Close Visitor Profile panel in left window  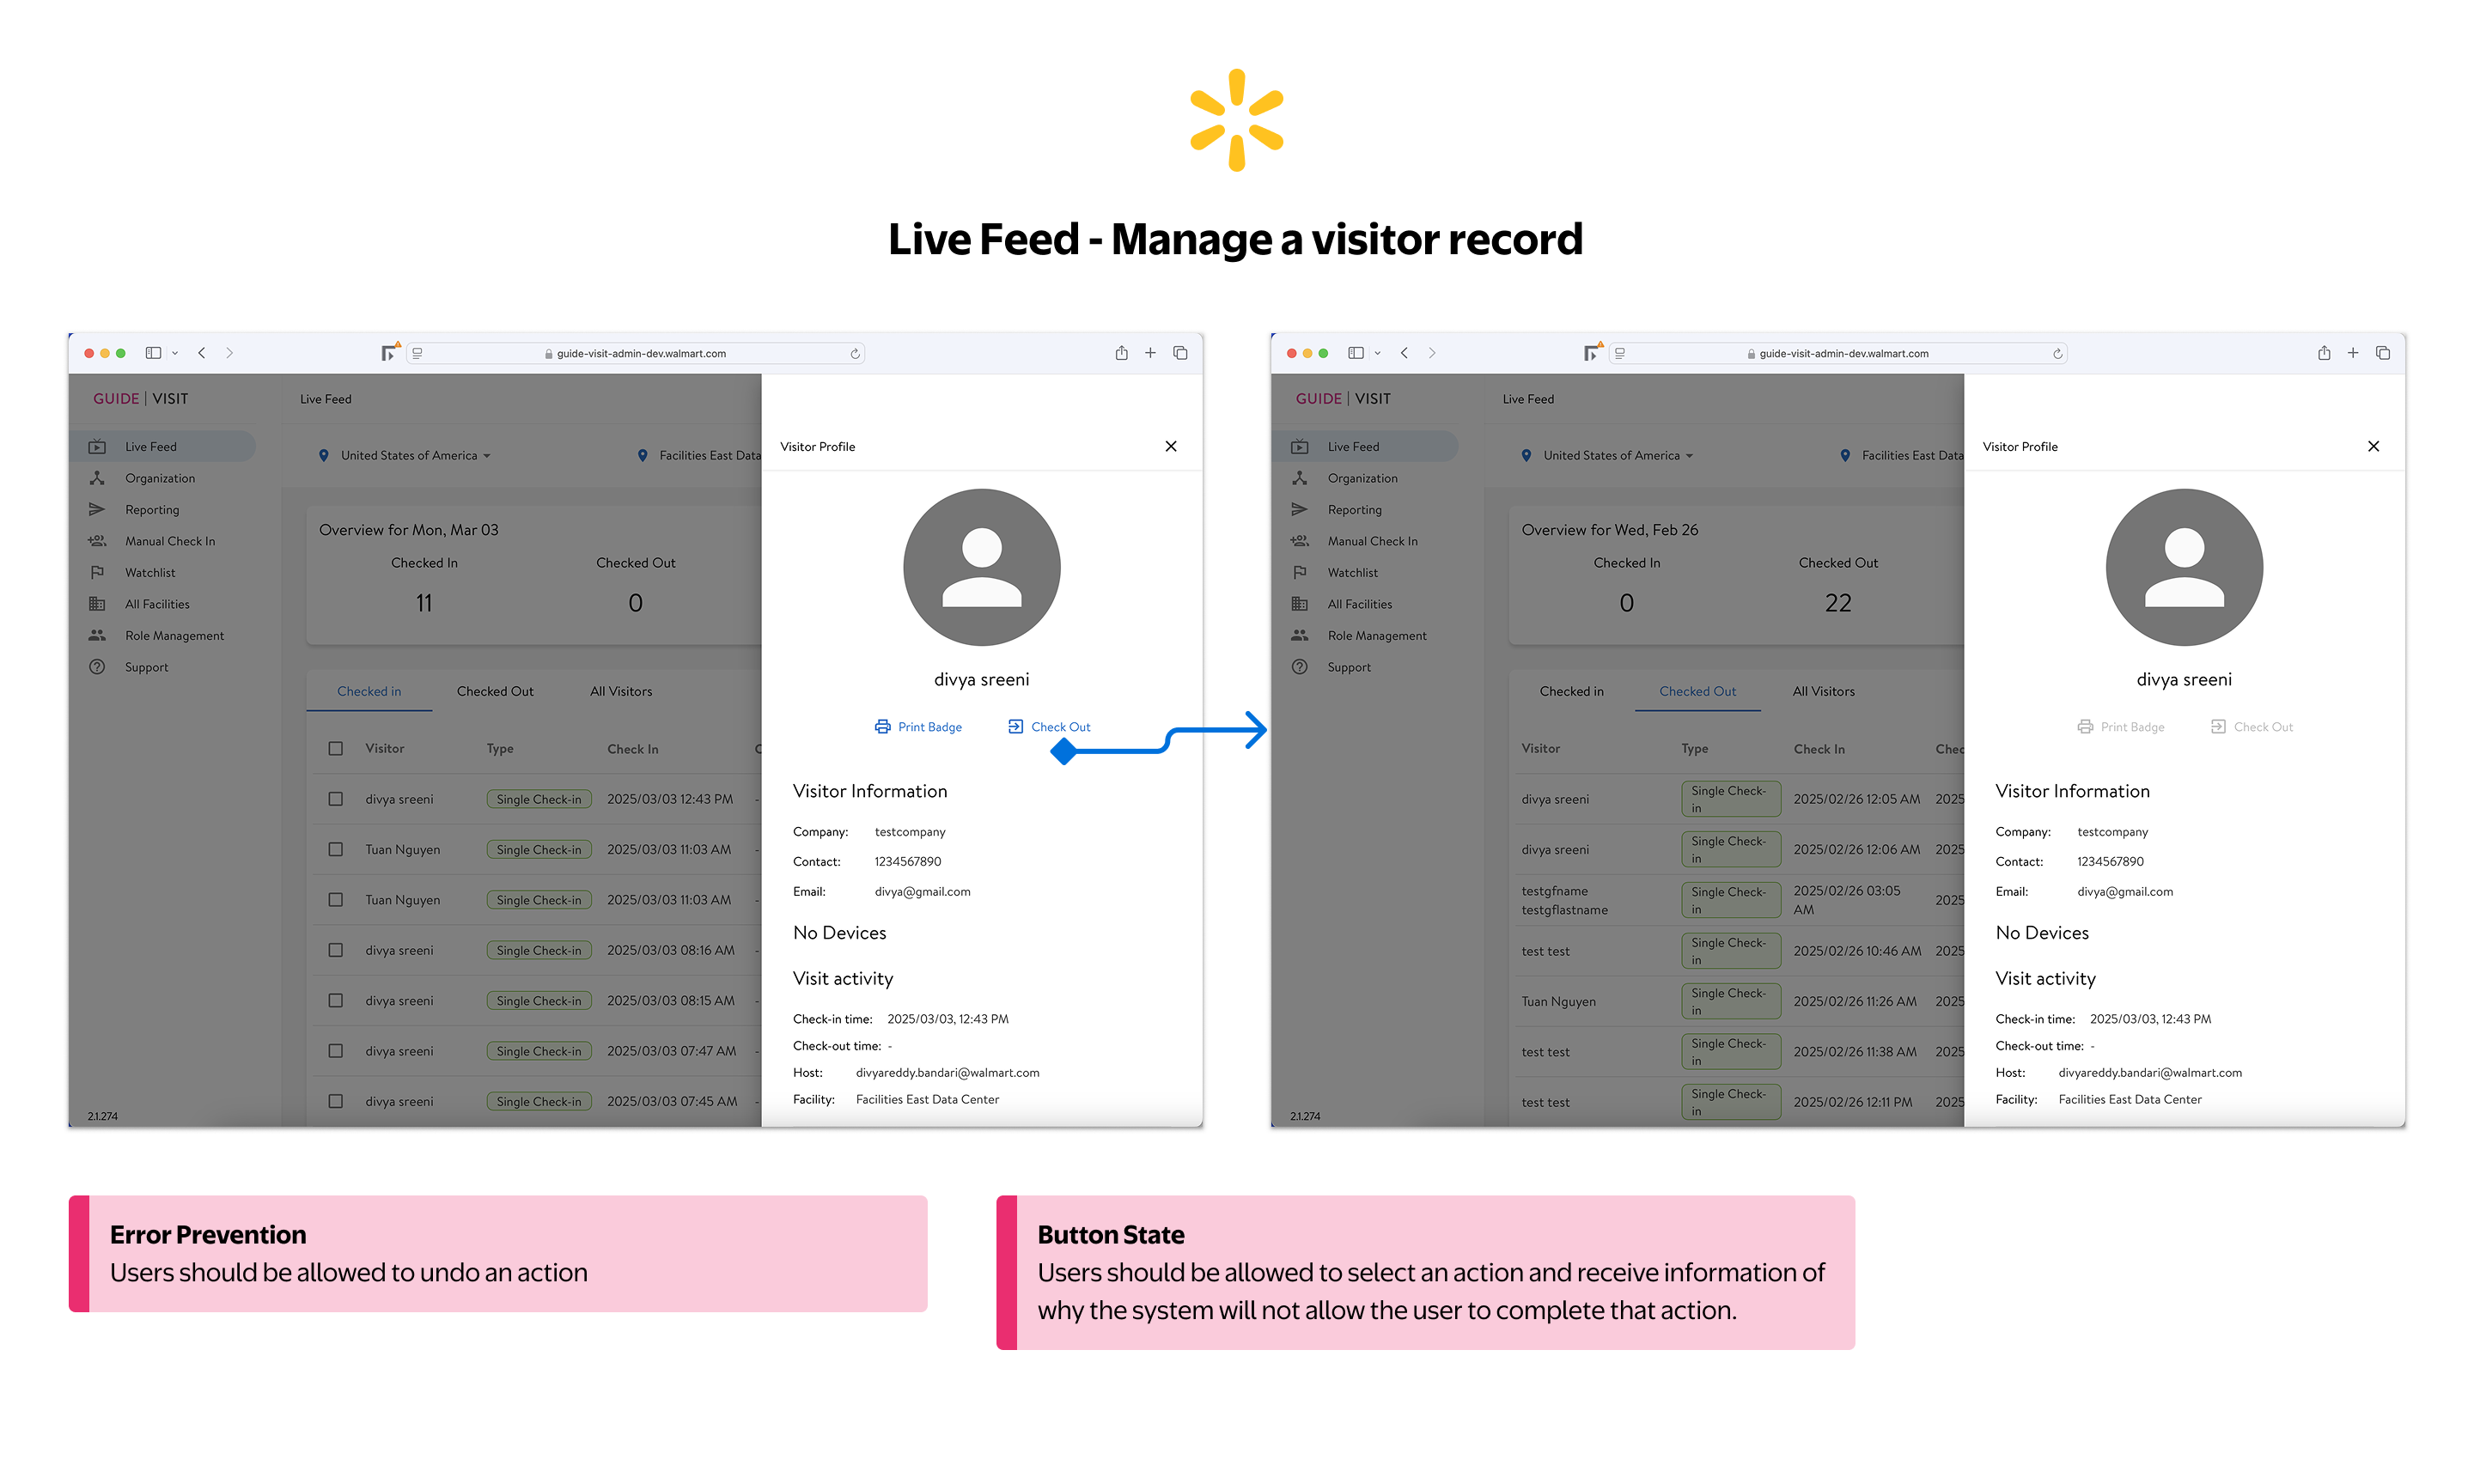[1171, 446]
